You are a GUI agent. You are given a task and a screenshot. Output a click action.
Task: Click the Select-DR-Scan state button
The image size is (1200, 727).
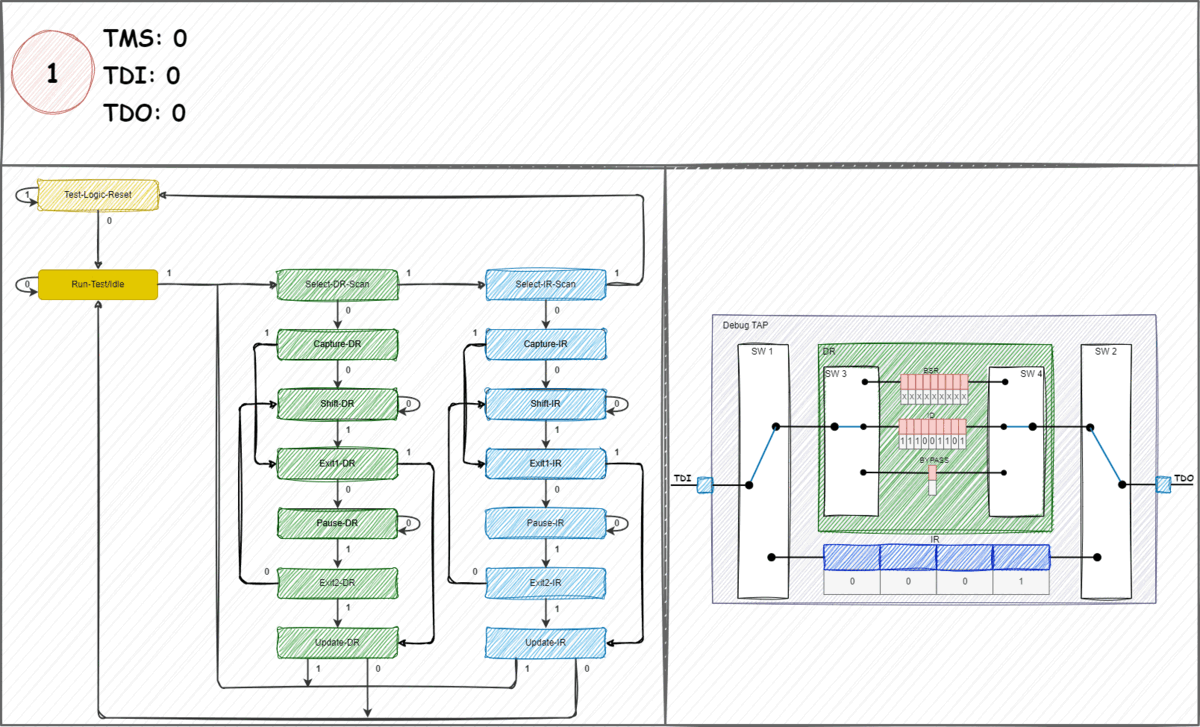coord(337,284)
